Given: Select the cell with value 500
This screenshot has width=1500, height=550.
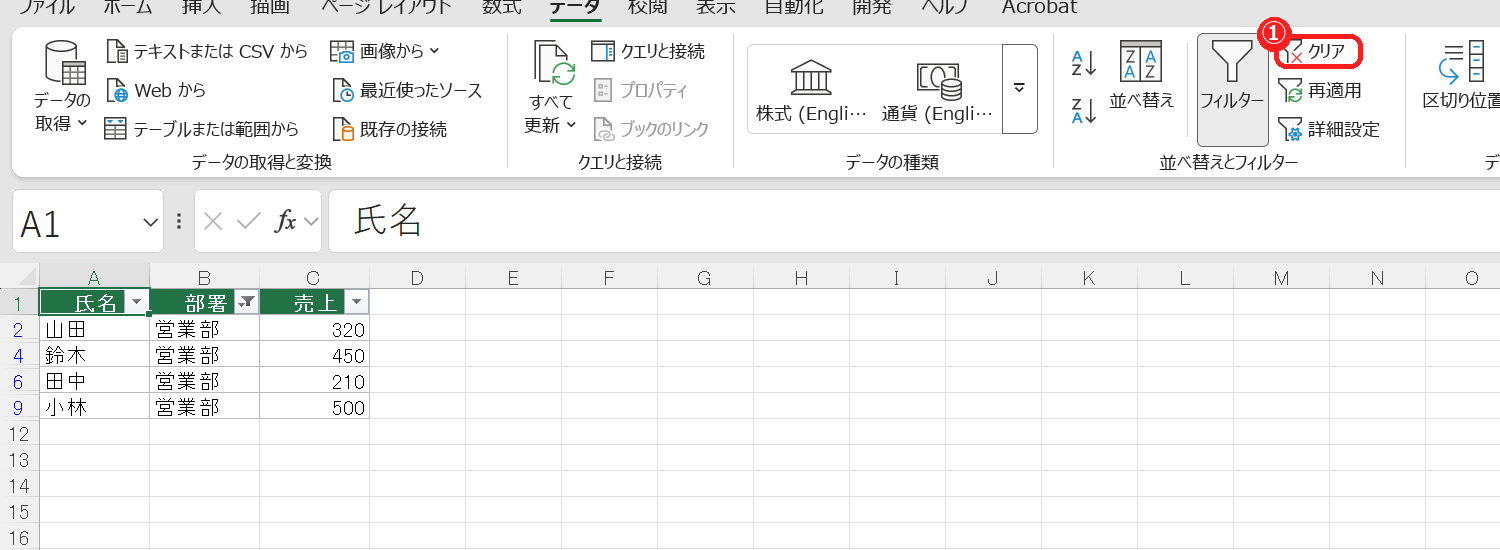Looking at the screenshot, I should tap(314, 407).
